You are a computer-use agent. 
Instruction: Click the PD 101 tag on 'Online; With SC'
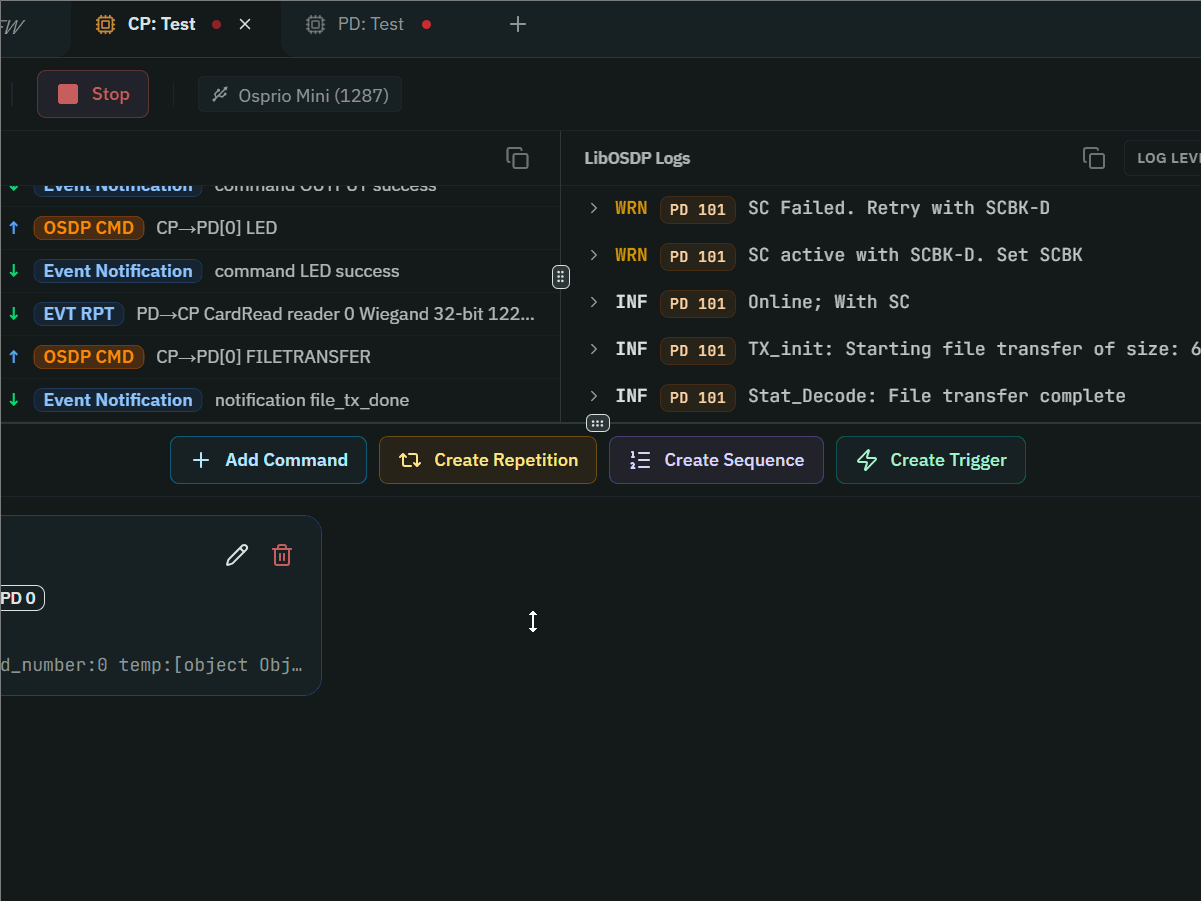coord(698,303)
